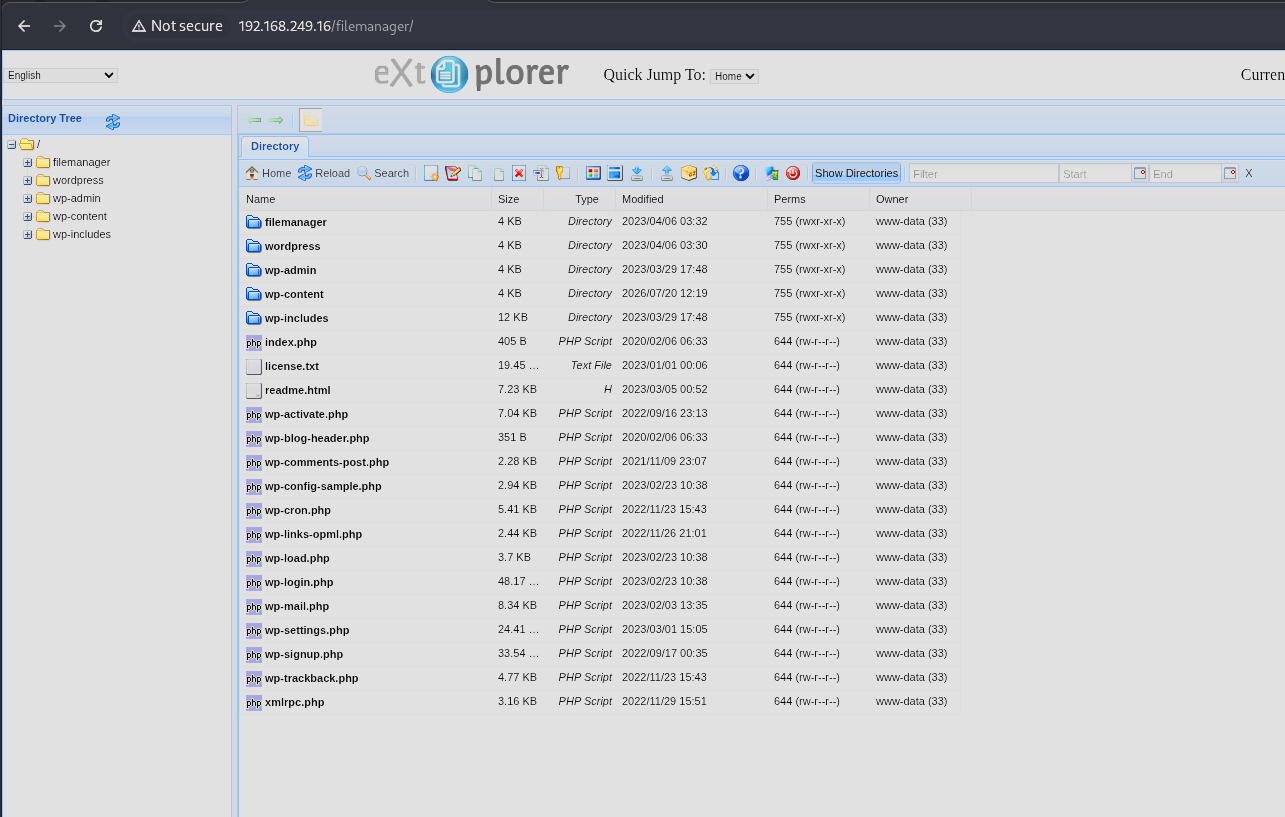Screen dimensions: 1285x817
Task: Click the folder icon beside navigation arrows
Action: pos(311,120)
